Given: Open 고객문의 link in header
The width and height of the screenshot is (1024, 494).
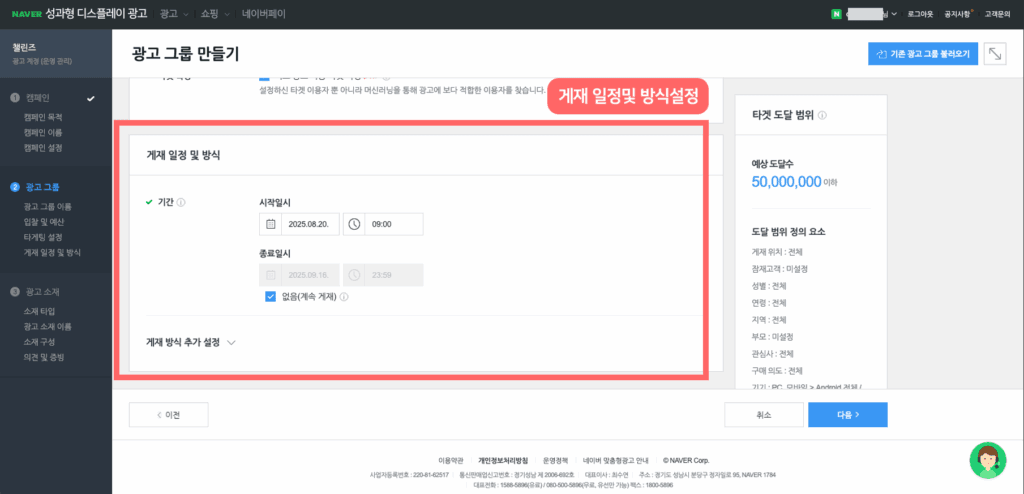Looking at the screenshot, I should coord(997,14).
